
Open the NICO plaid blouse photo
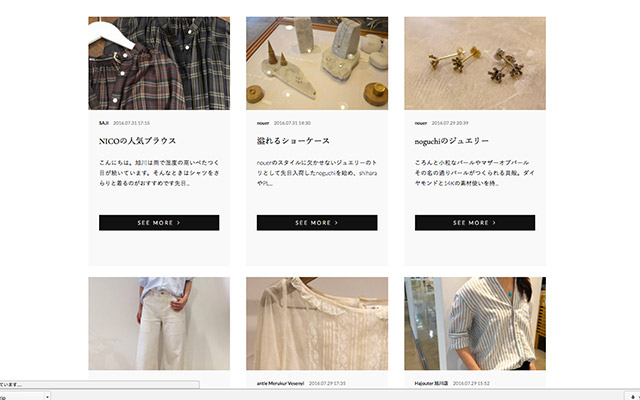coord(159,63)
